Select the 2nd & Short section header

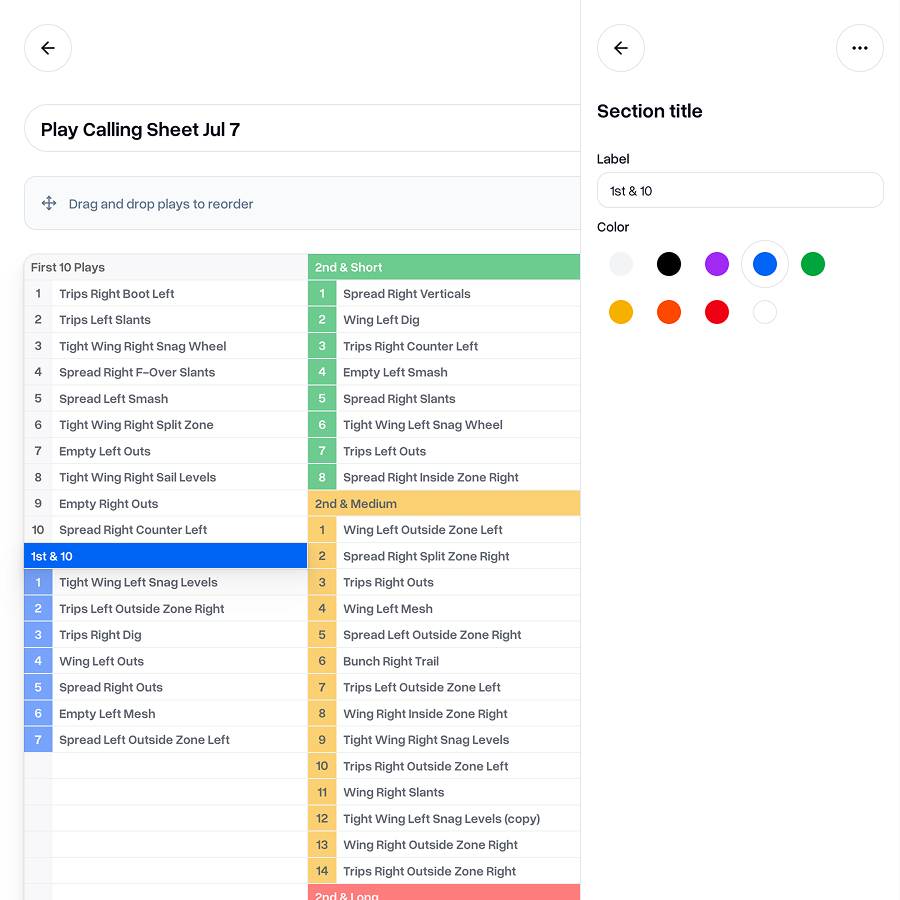coord(444,267)
